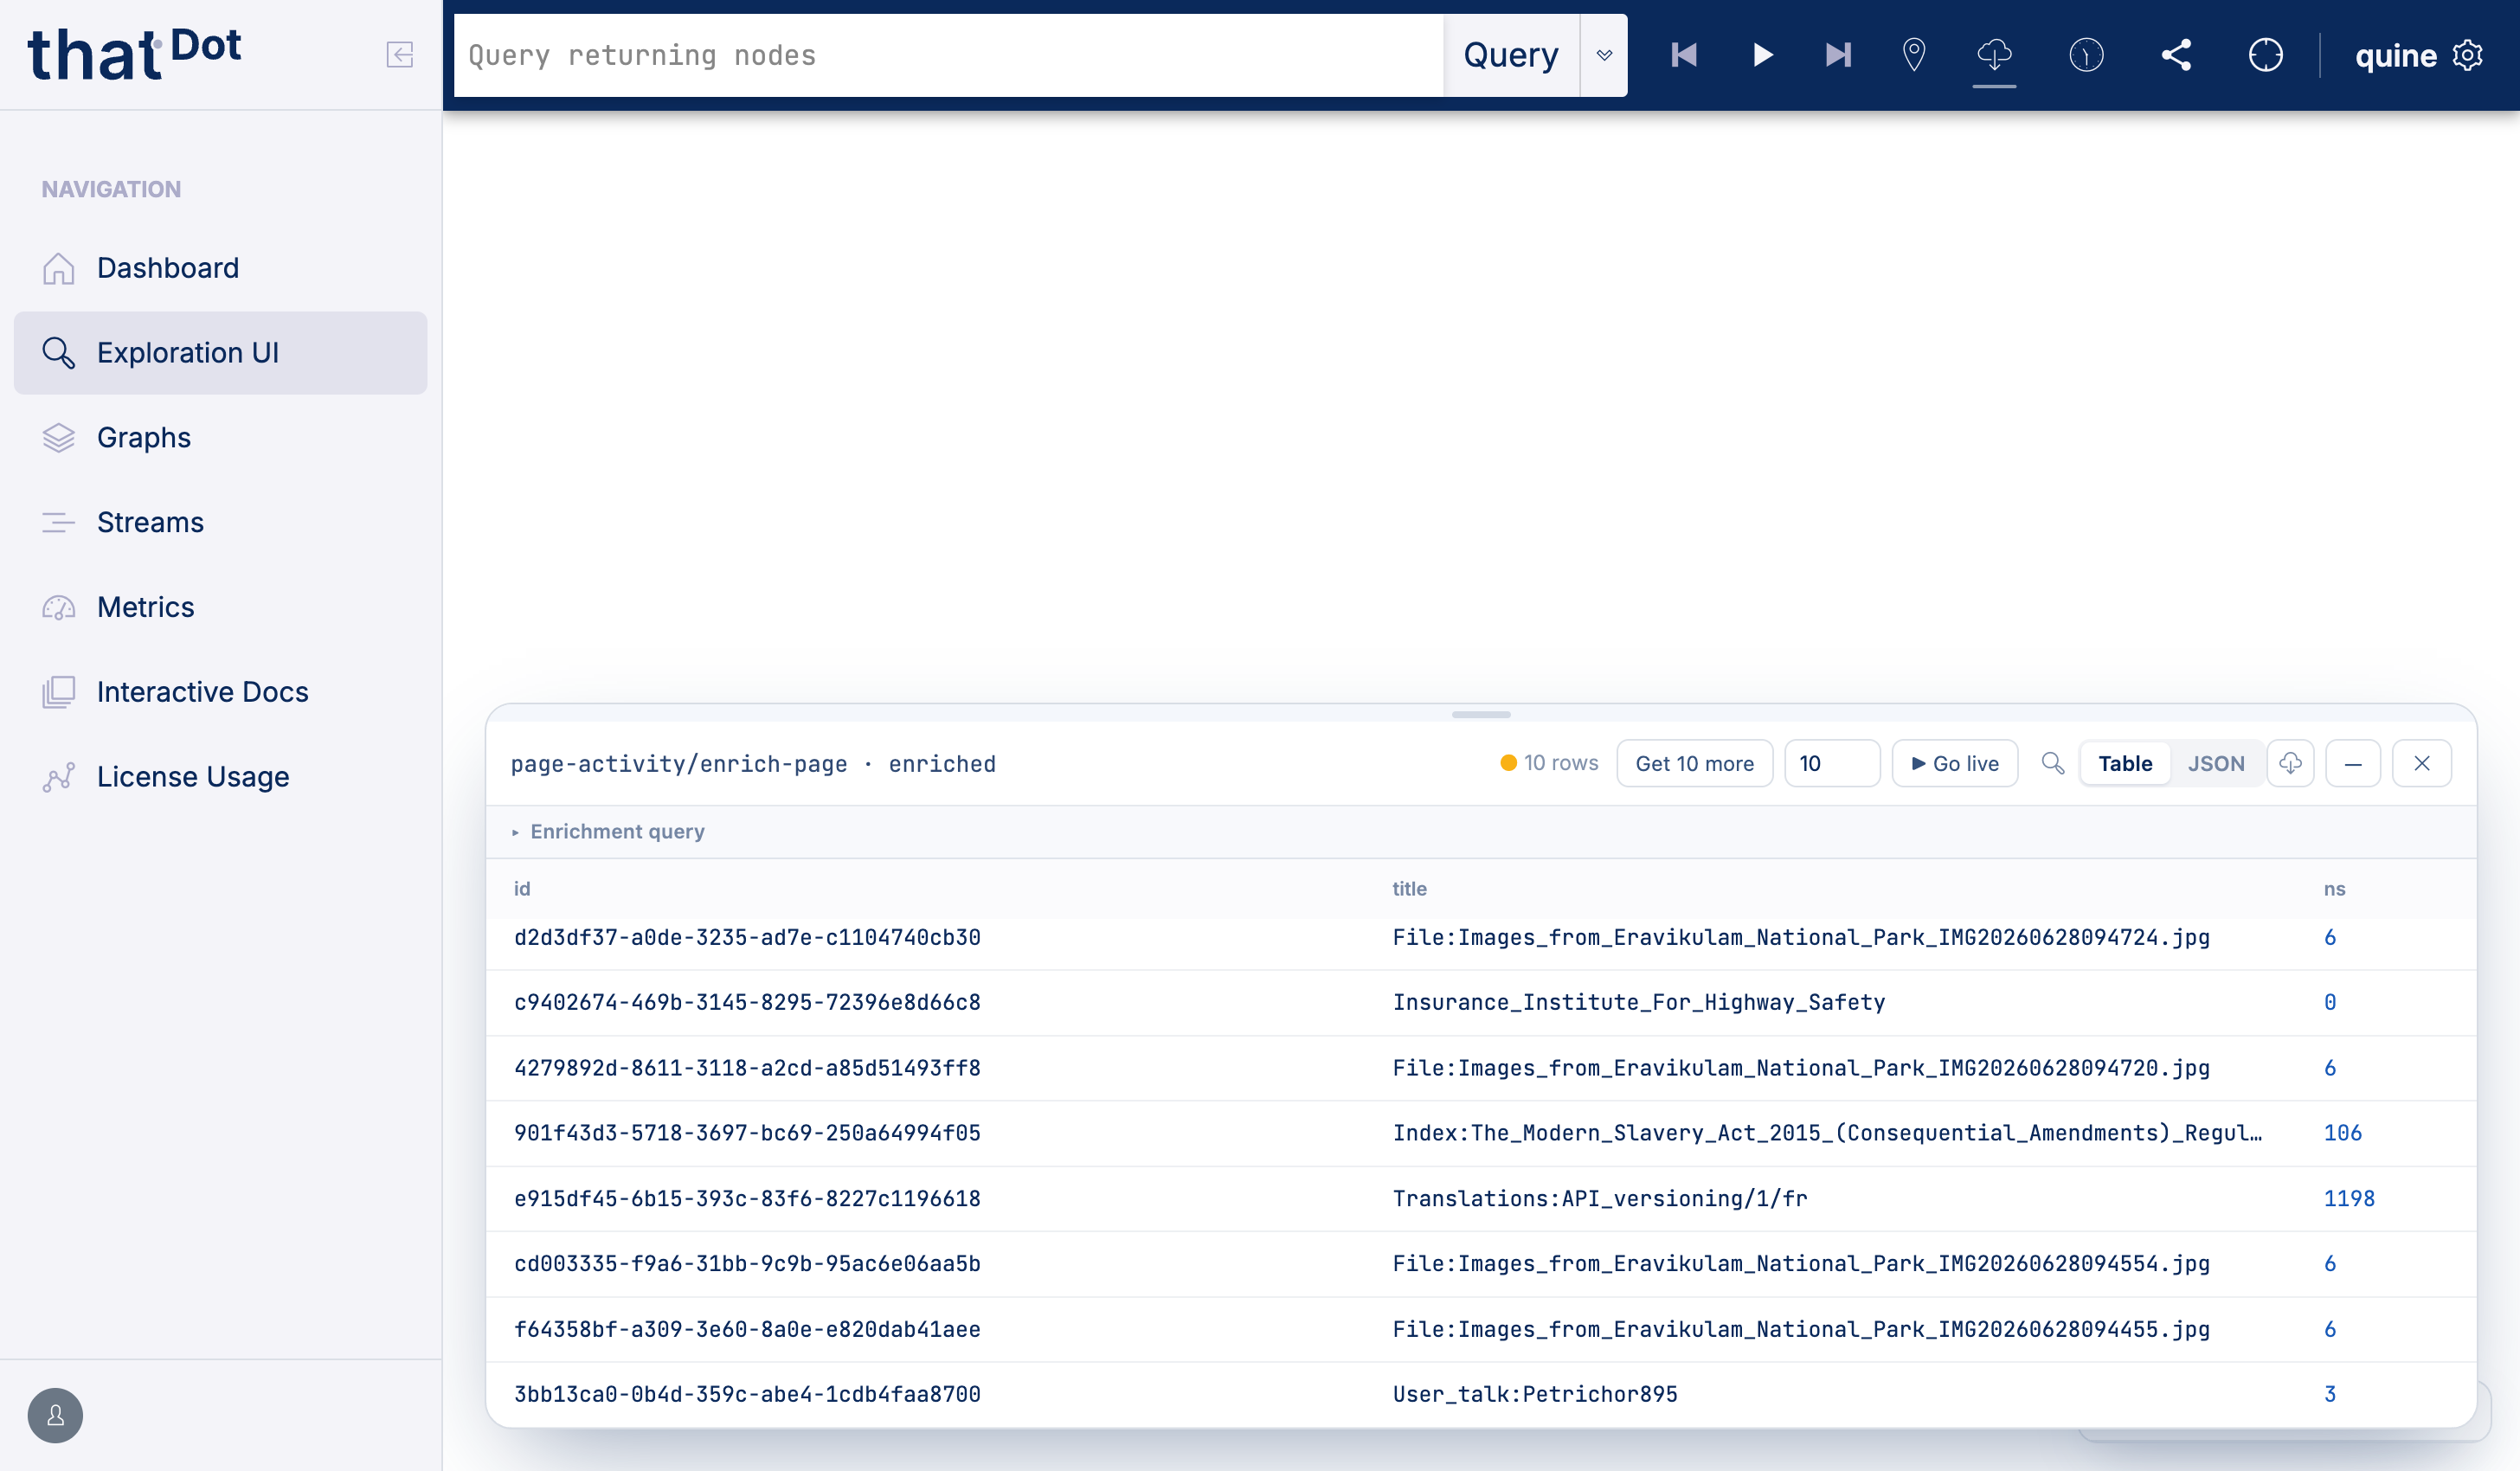Expand the Enrichment query section
This screenshot has height=1471, width=2520.
(x=607, y=831)
